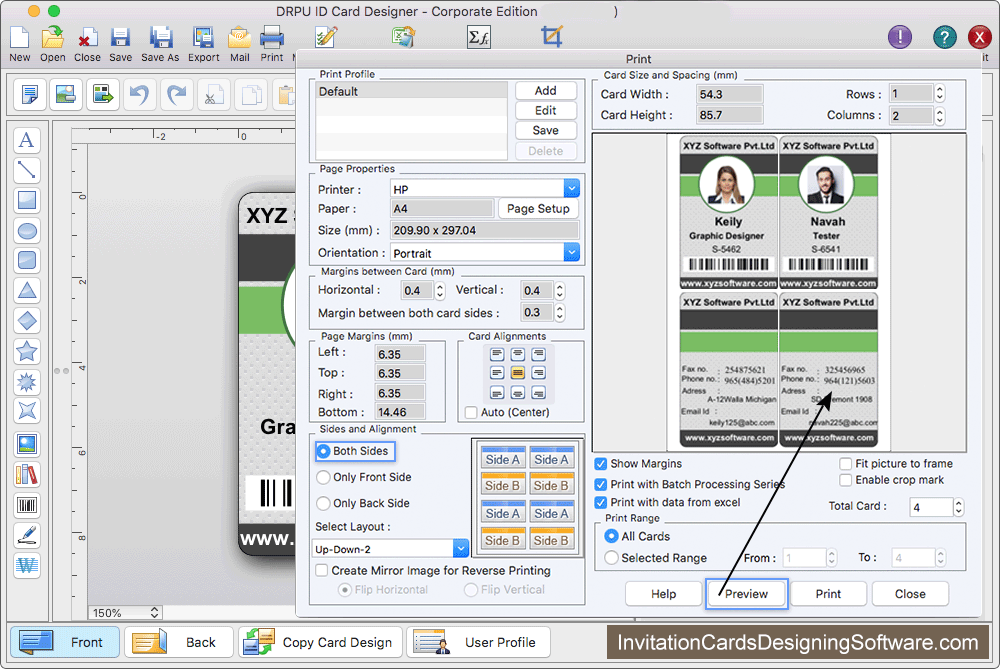Select the Both Sides radio button
Screen dimensions: 1000x669
pyautogui.click(x=323, y=451)
